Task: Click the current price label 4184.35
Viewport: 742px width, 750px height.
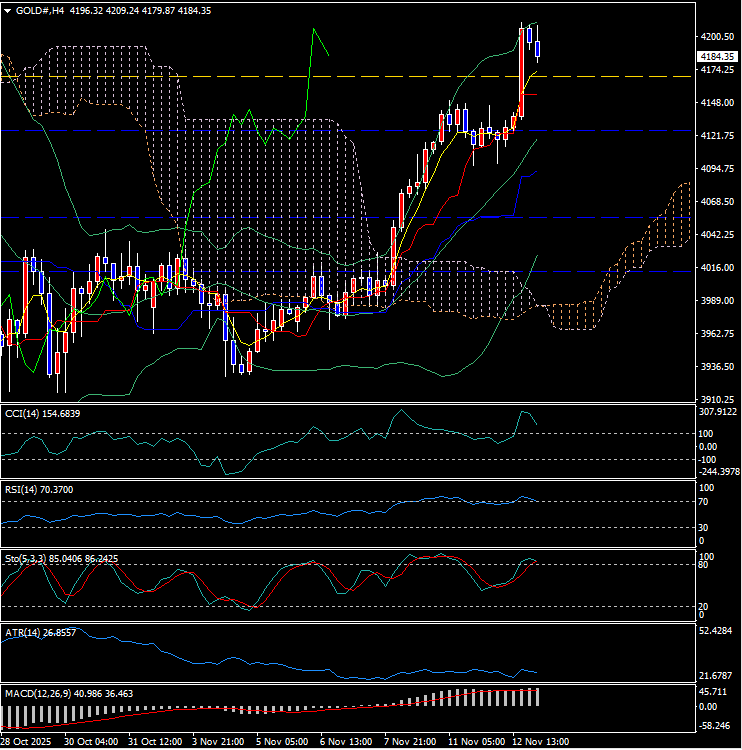Action: tap(719, 57)
